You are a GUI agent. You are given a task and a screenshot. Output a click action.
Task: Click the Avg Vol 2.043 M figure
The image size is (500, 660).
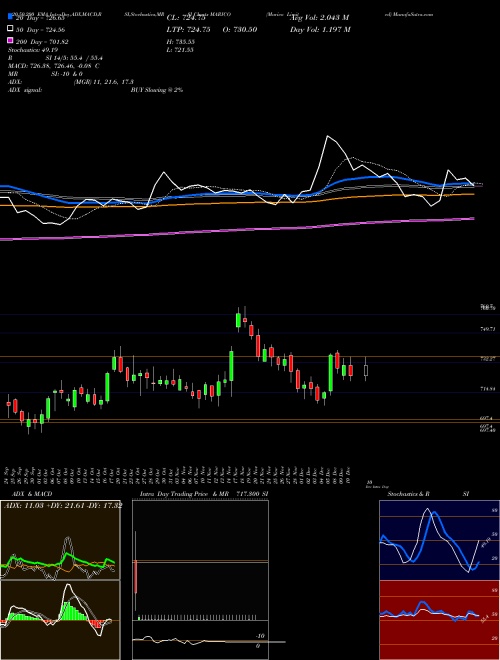pos(320,18)
